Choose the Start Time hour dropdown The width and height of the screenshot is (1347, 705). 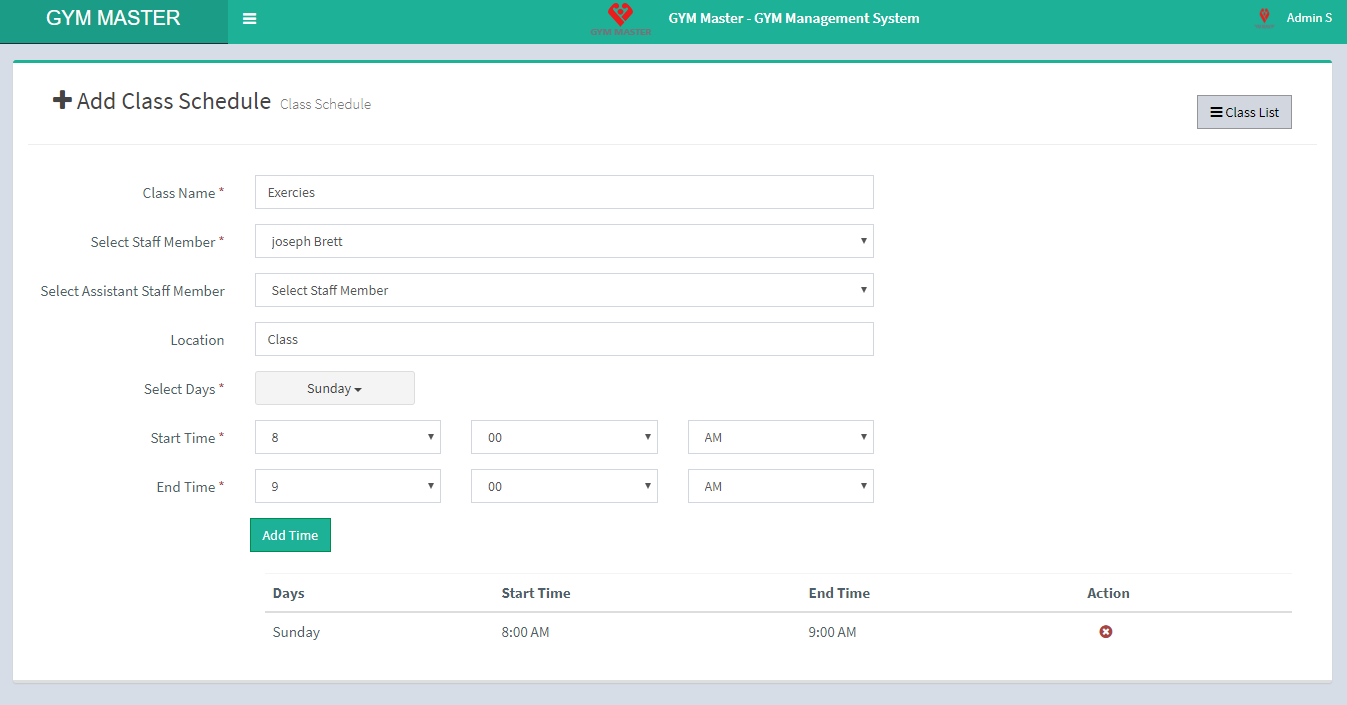(x=347, y=437)
